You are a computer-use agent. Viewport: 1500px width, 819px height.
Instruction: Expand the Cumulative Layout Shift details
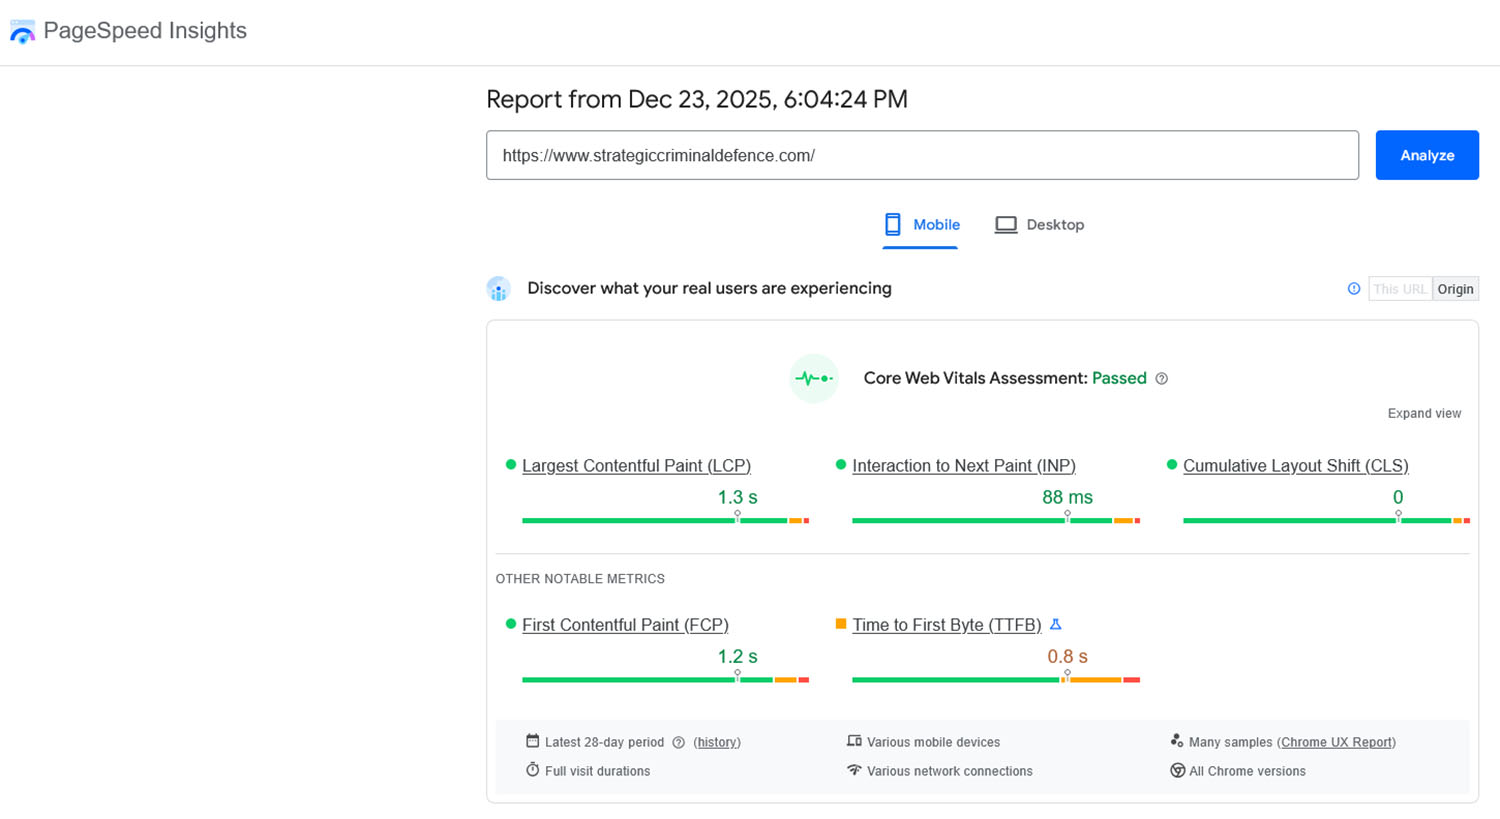tap(1295, 465)
